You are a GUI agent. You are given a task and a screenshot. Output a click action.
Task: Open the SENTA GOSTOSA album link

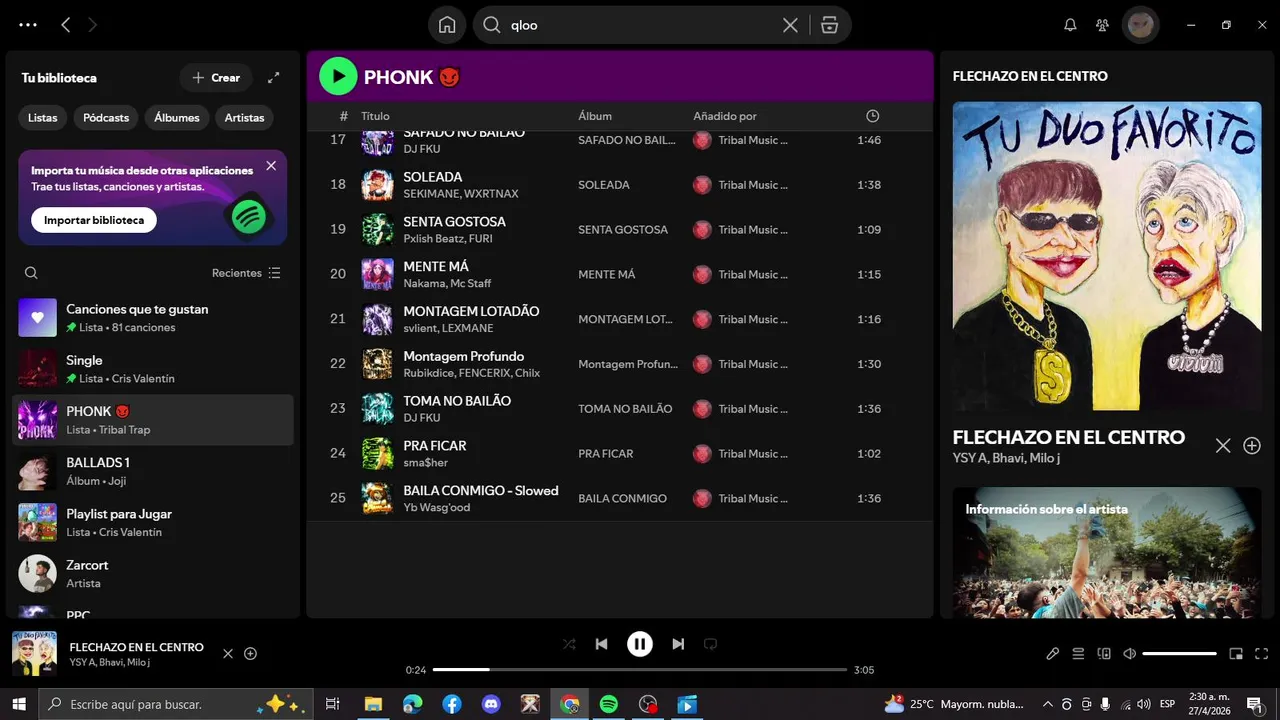point(623,230)
